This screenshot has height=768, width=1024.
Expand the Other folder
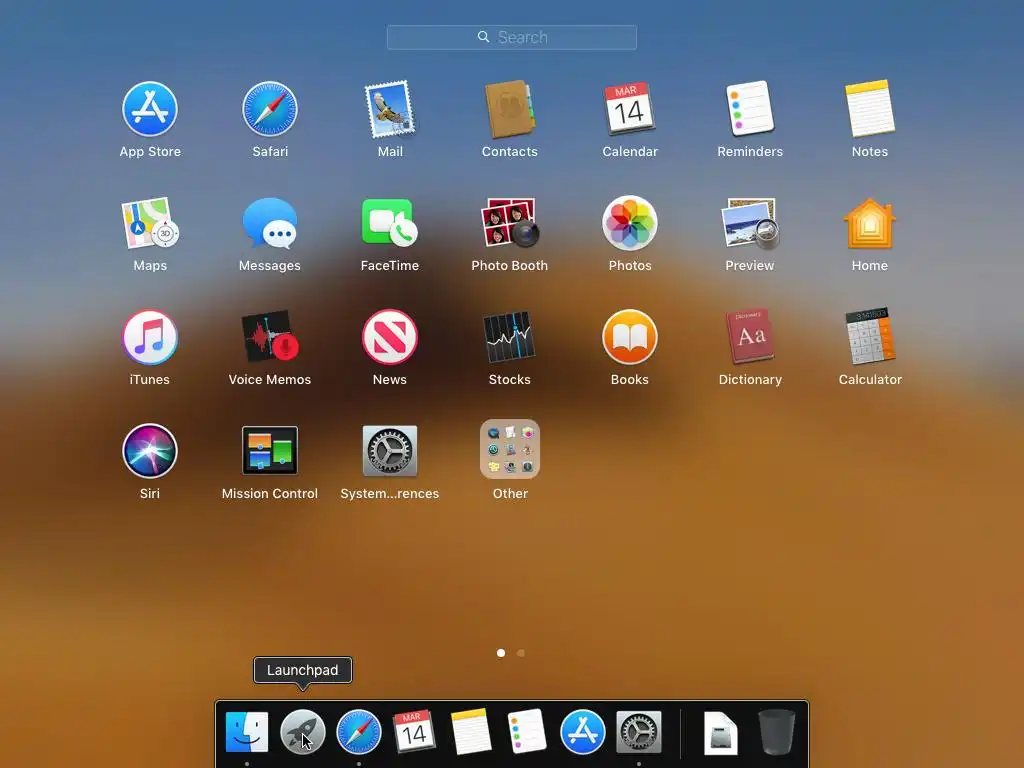(509, 449)
